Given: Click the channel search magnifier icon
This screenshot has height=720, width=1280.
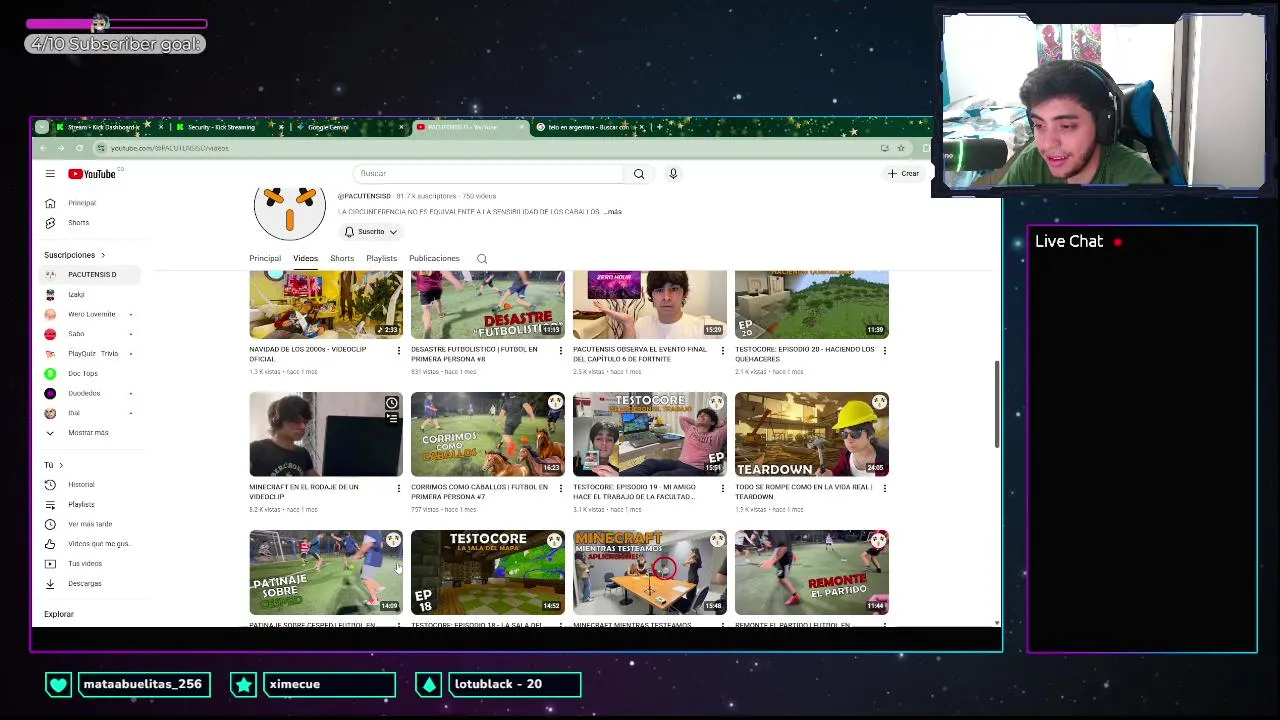Looking at the screenshot, I should pos(482,259).
